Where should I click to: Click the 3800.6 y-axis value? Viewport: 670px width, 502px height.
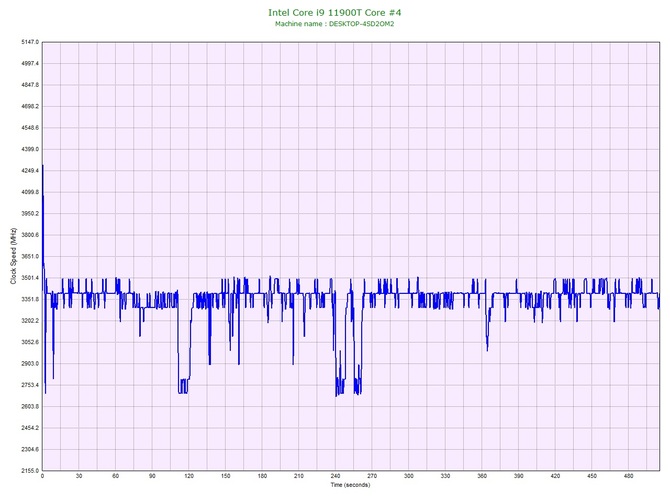(x=30, y=235)
